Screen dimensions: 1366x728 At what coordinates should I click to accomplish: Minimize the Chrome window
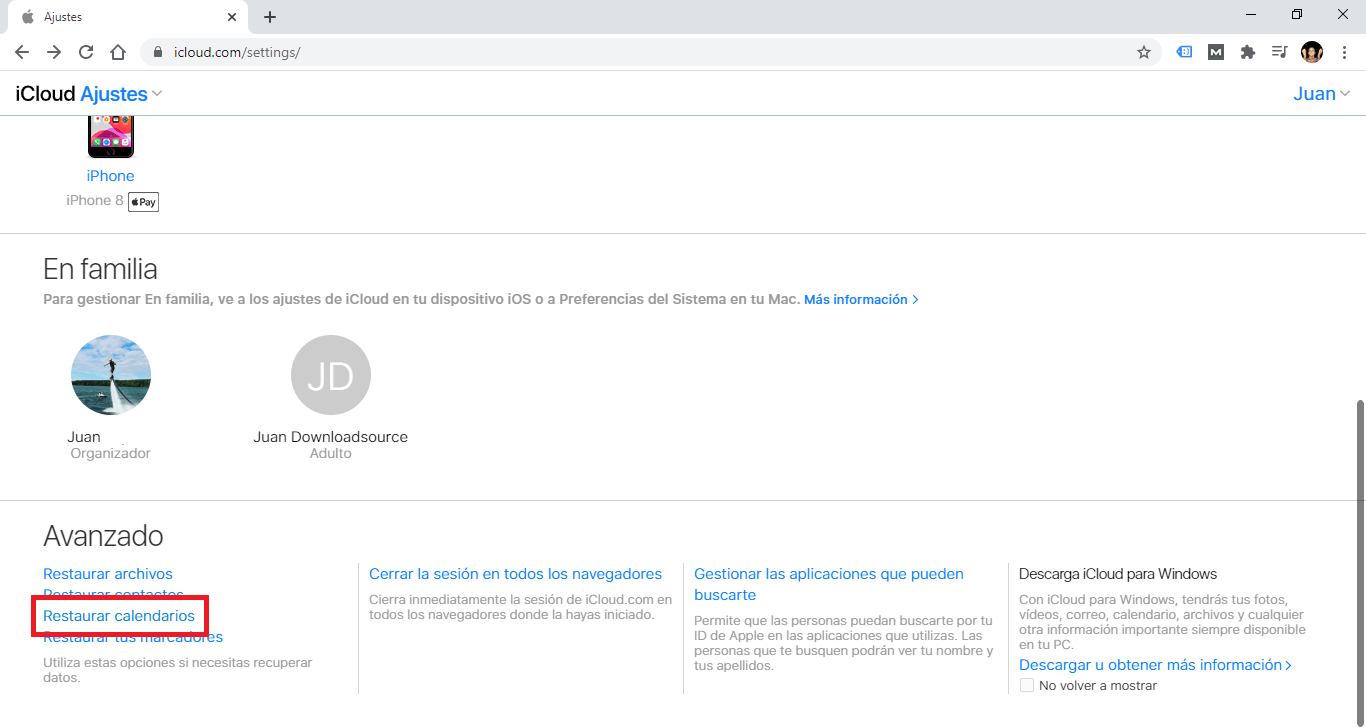tap(1251, 14)
